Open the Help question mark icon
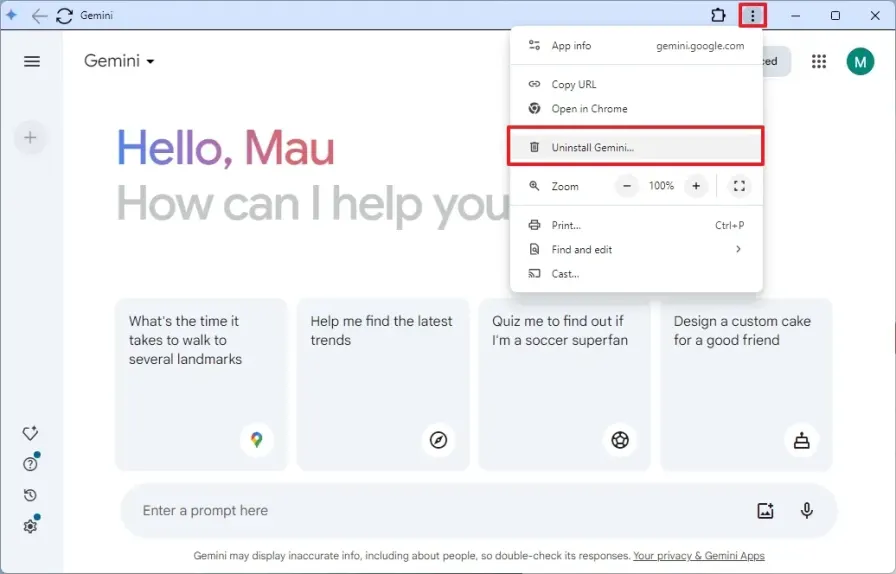 tap(30, 464)
